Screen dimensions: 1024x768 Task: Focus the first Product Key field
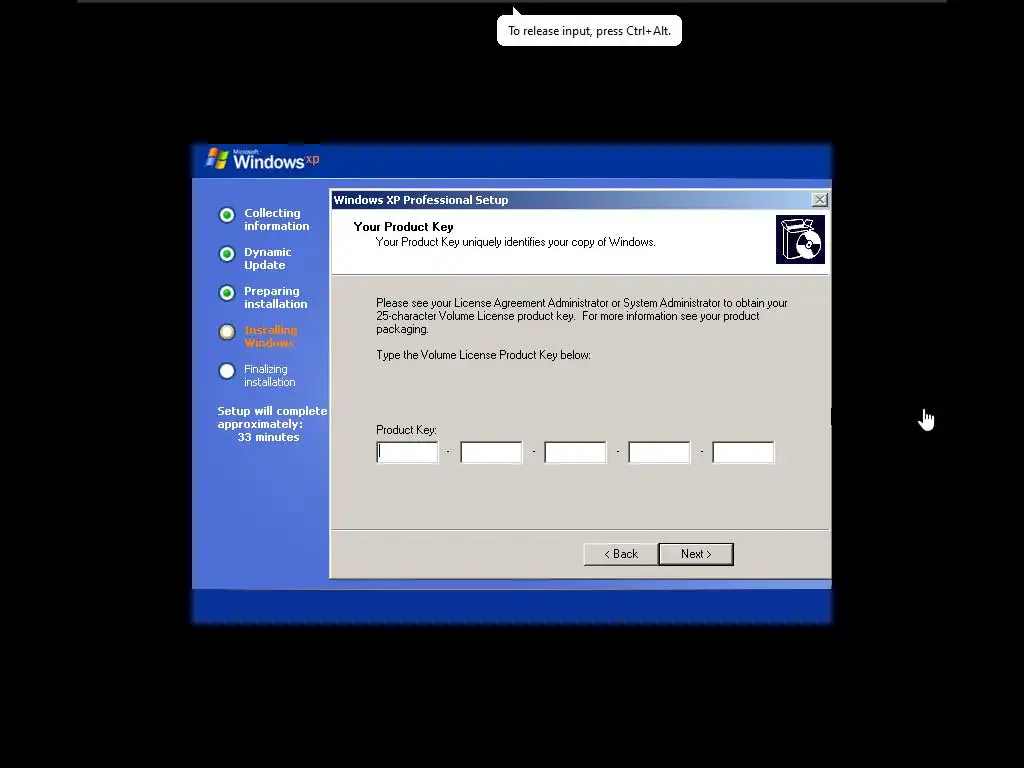(408, 452)
